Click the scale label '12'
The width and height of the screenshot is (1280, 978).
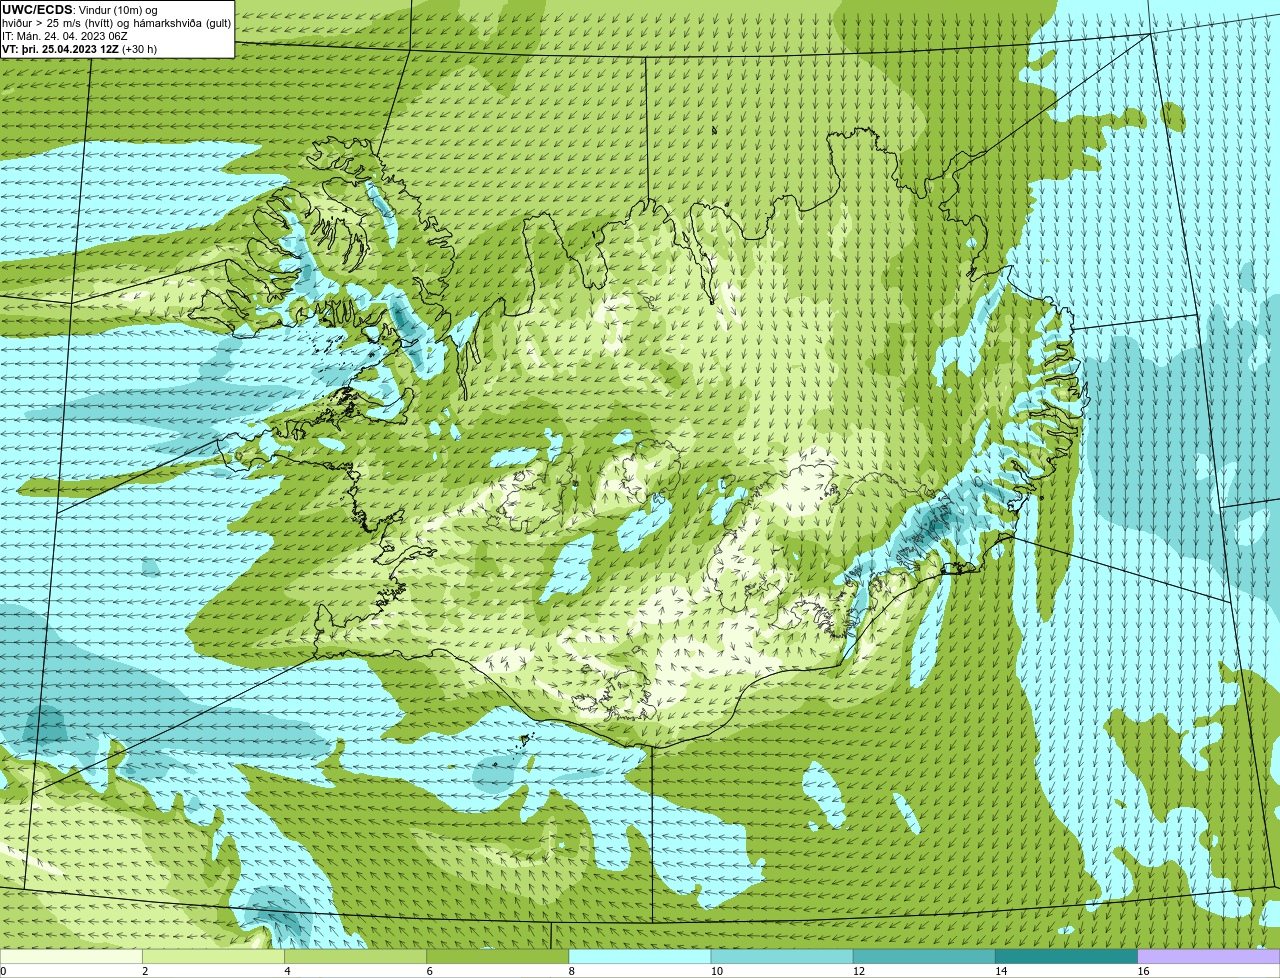(x=858, y=971)
